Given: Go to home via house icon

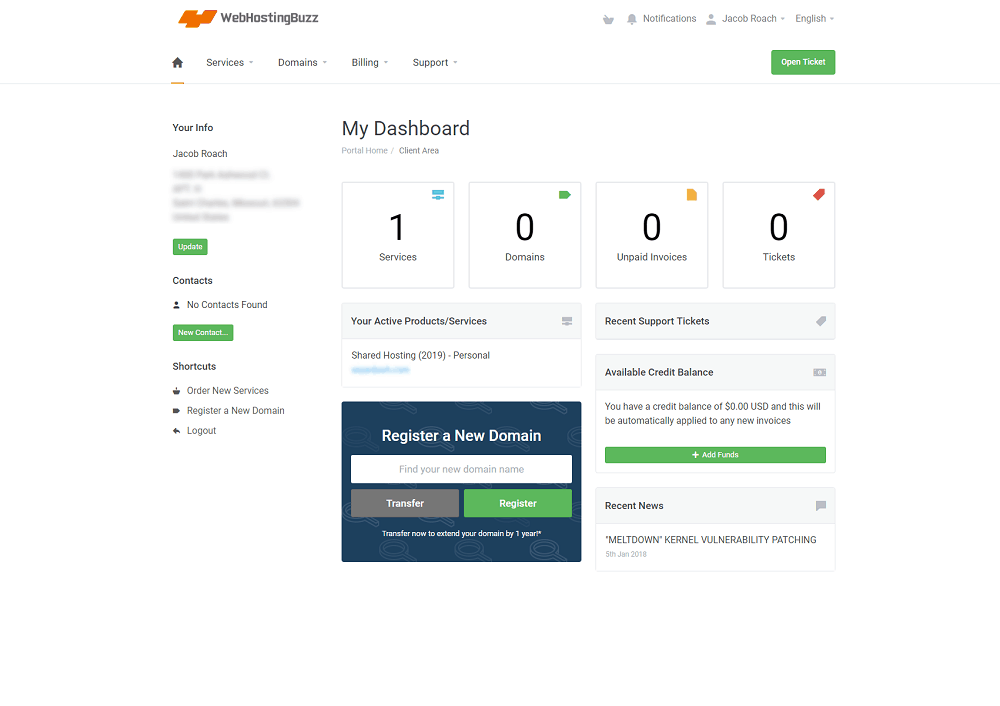Looking at the screenshot, I should (177, 63).
